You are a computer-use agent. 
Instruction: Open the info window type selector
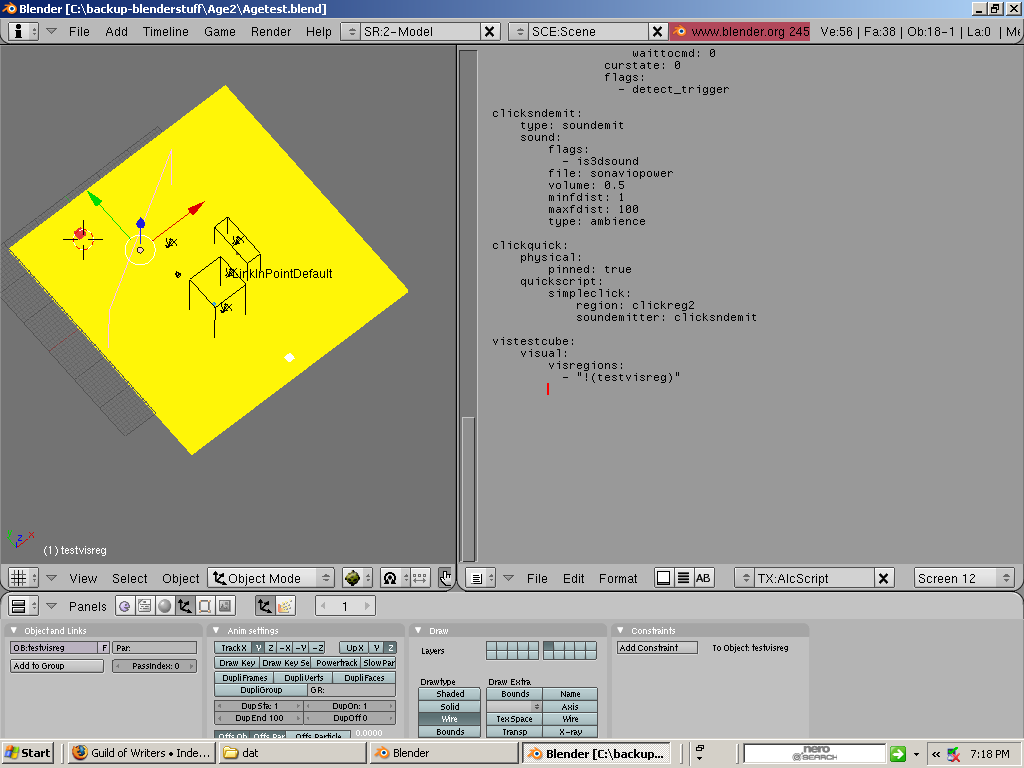pos(24,31)
